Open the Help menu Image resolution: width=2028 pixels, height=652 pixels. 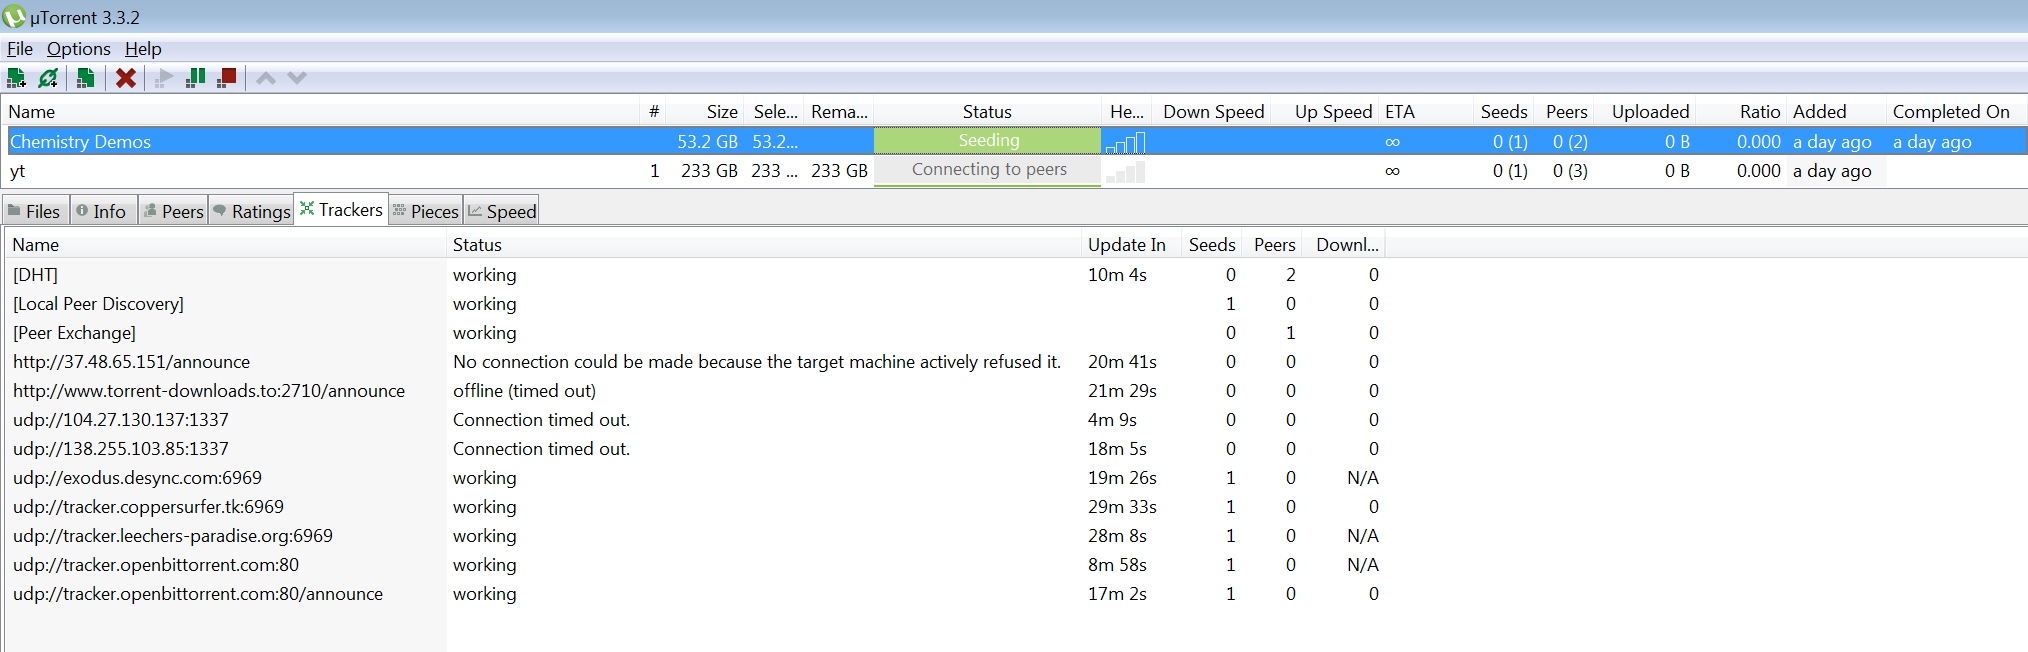tap(143, 49)
